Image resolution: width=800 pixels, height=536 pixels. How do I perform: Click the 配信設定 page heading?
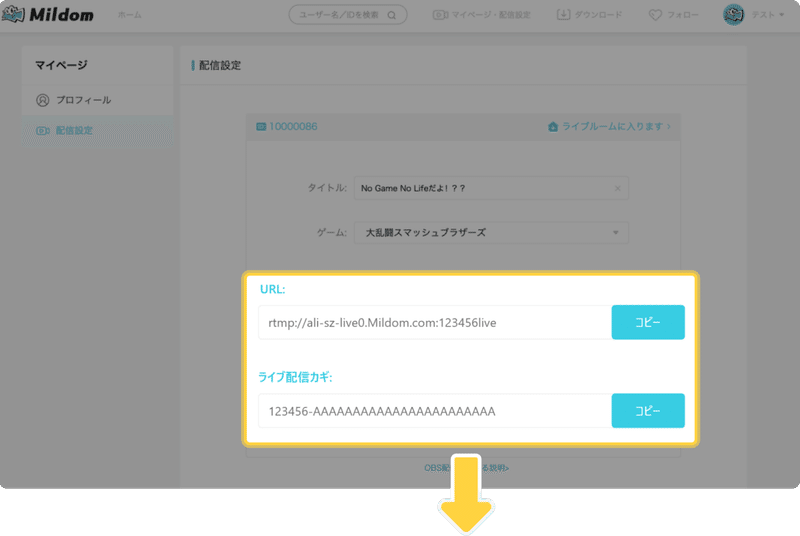(219, 65)
